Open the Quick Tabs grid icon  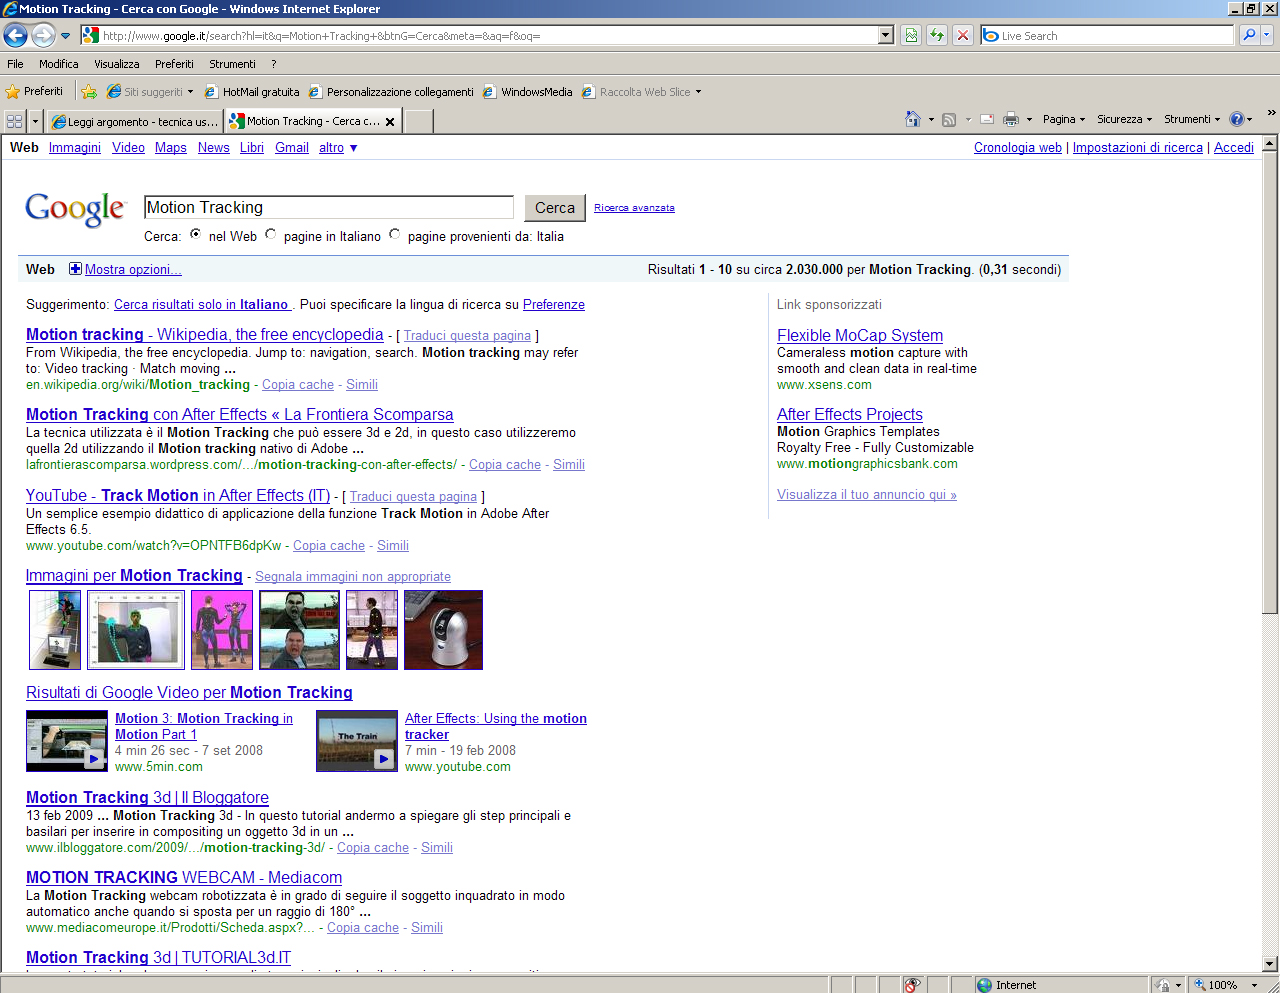[14, 121]
